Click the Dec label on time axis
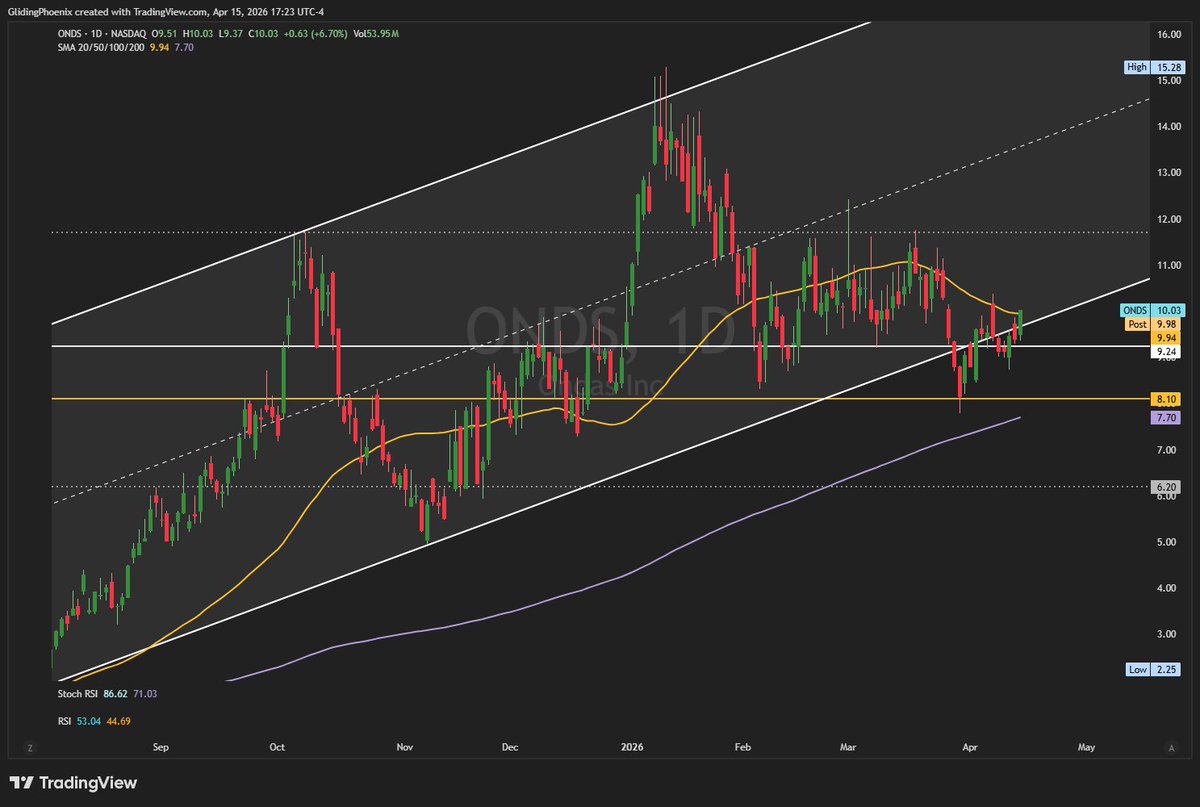Viewport: 1200px width, 807px height. 509,747
